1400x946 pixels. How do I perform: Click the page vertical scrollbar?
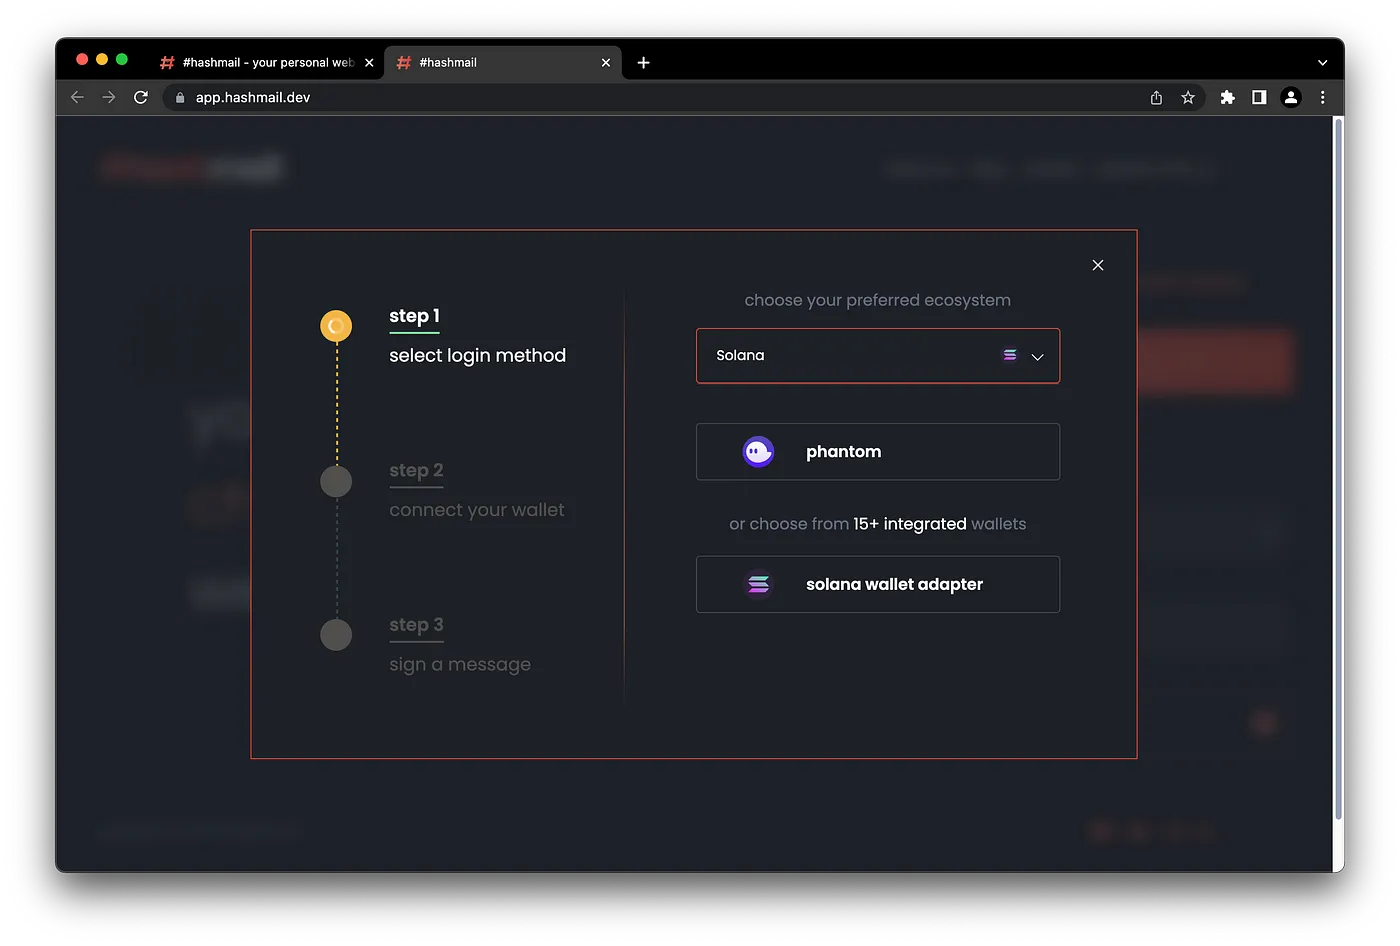click(1339, 470)
